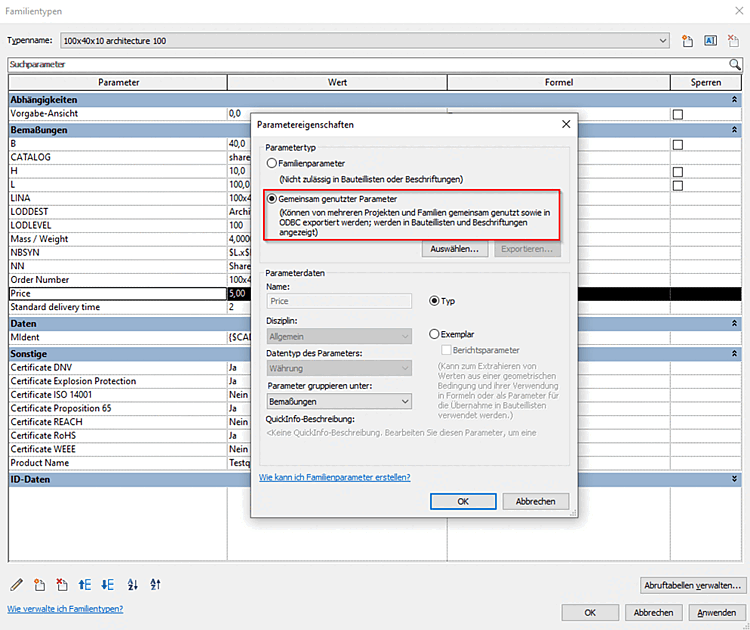Viewport: 750px width, 630px height.
Task: Click the move parameter down icon
Action: coord(108,585)
